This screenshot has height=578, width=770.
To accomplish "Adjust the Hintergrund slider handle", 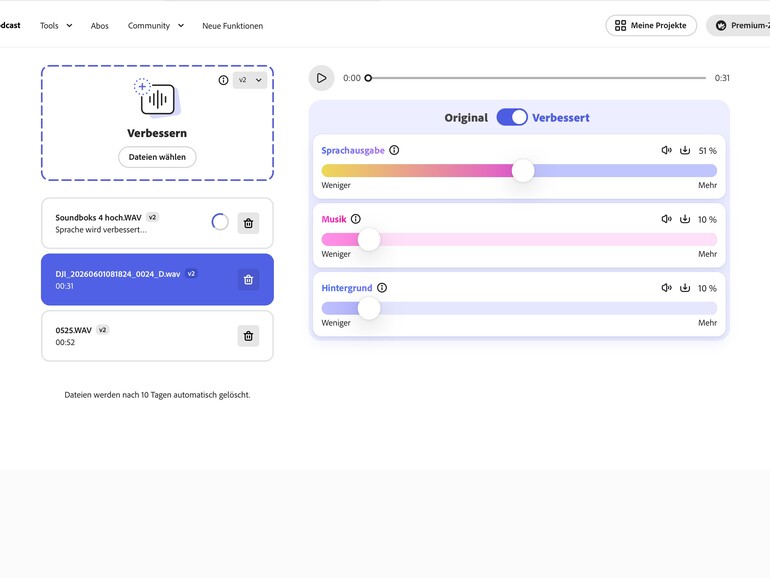I will [x=369, y=308].
